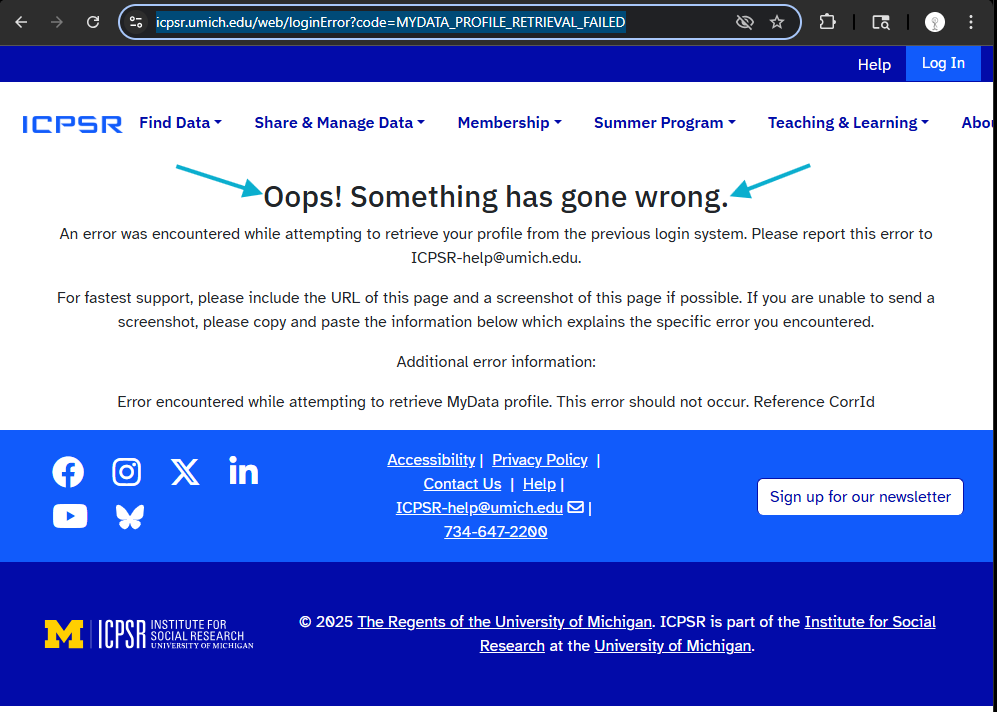Image resolution: width=997 pixels, height=712 pixels.
Task: Open the LinkedIn icon in footer
Action: 243,471
